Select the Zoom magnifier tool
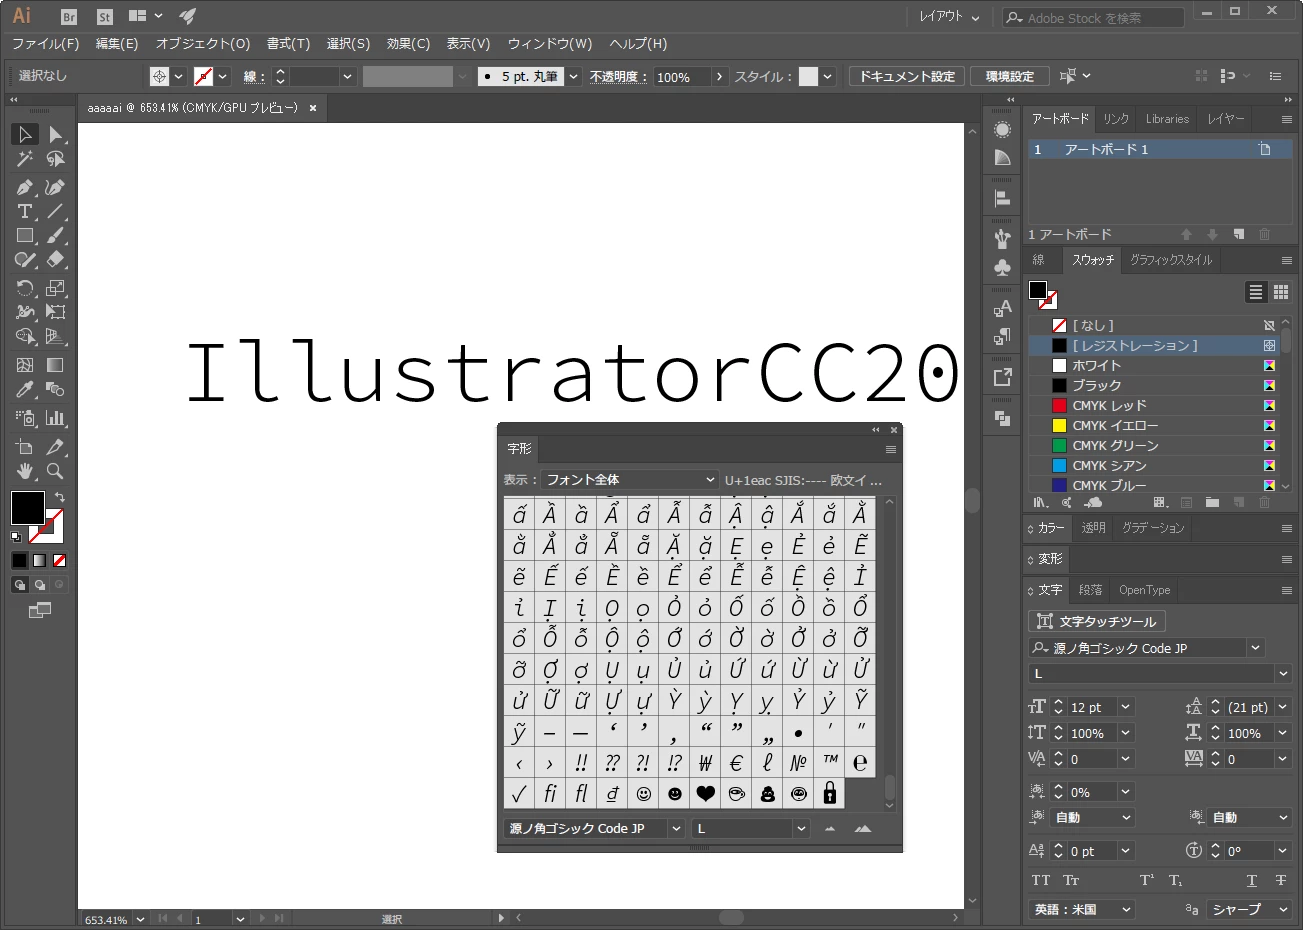The image size is (1303, 930). coord(56,471)
